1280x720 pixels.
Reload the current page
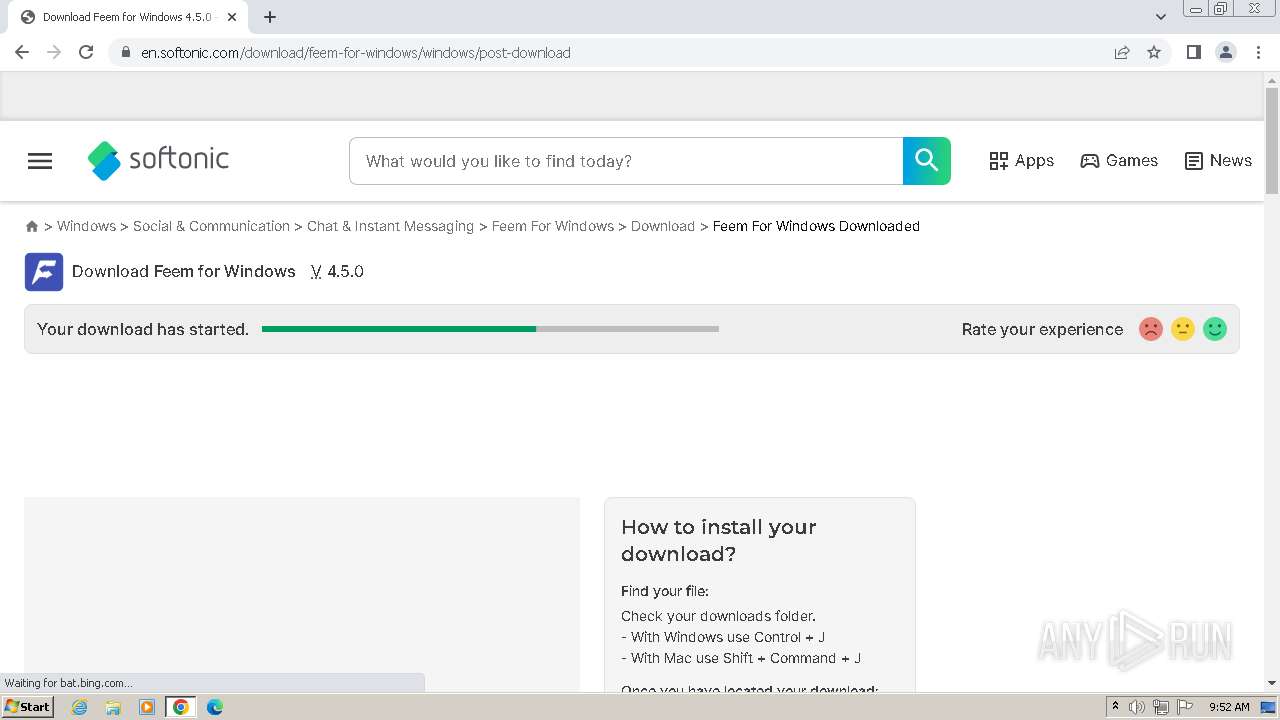pos(86,52)
